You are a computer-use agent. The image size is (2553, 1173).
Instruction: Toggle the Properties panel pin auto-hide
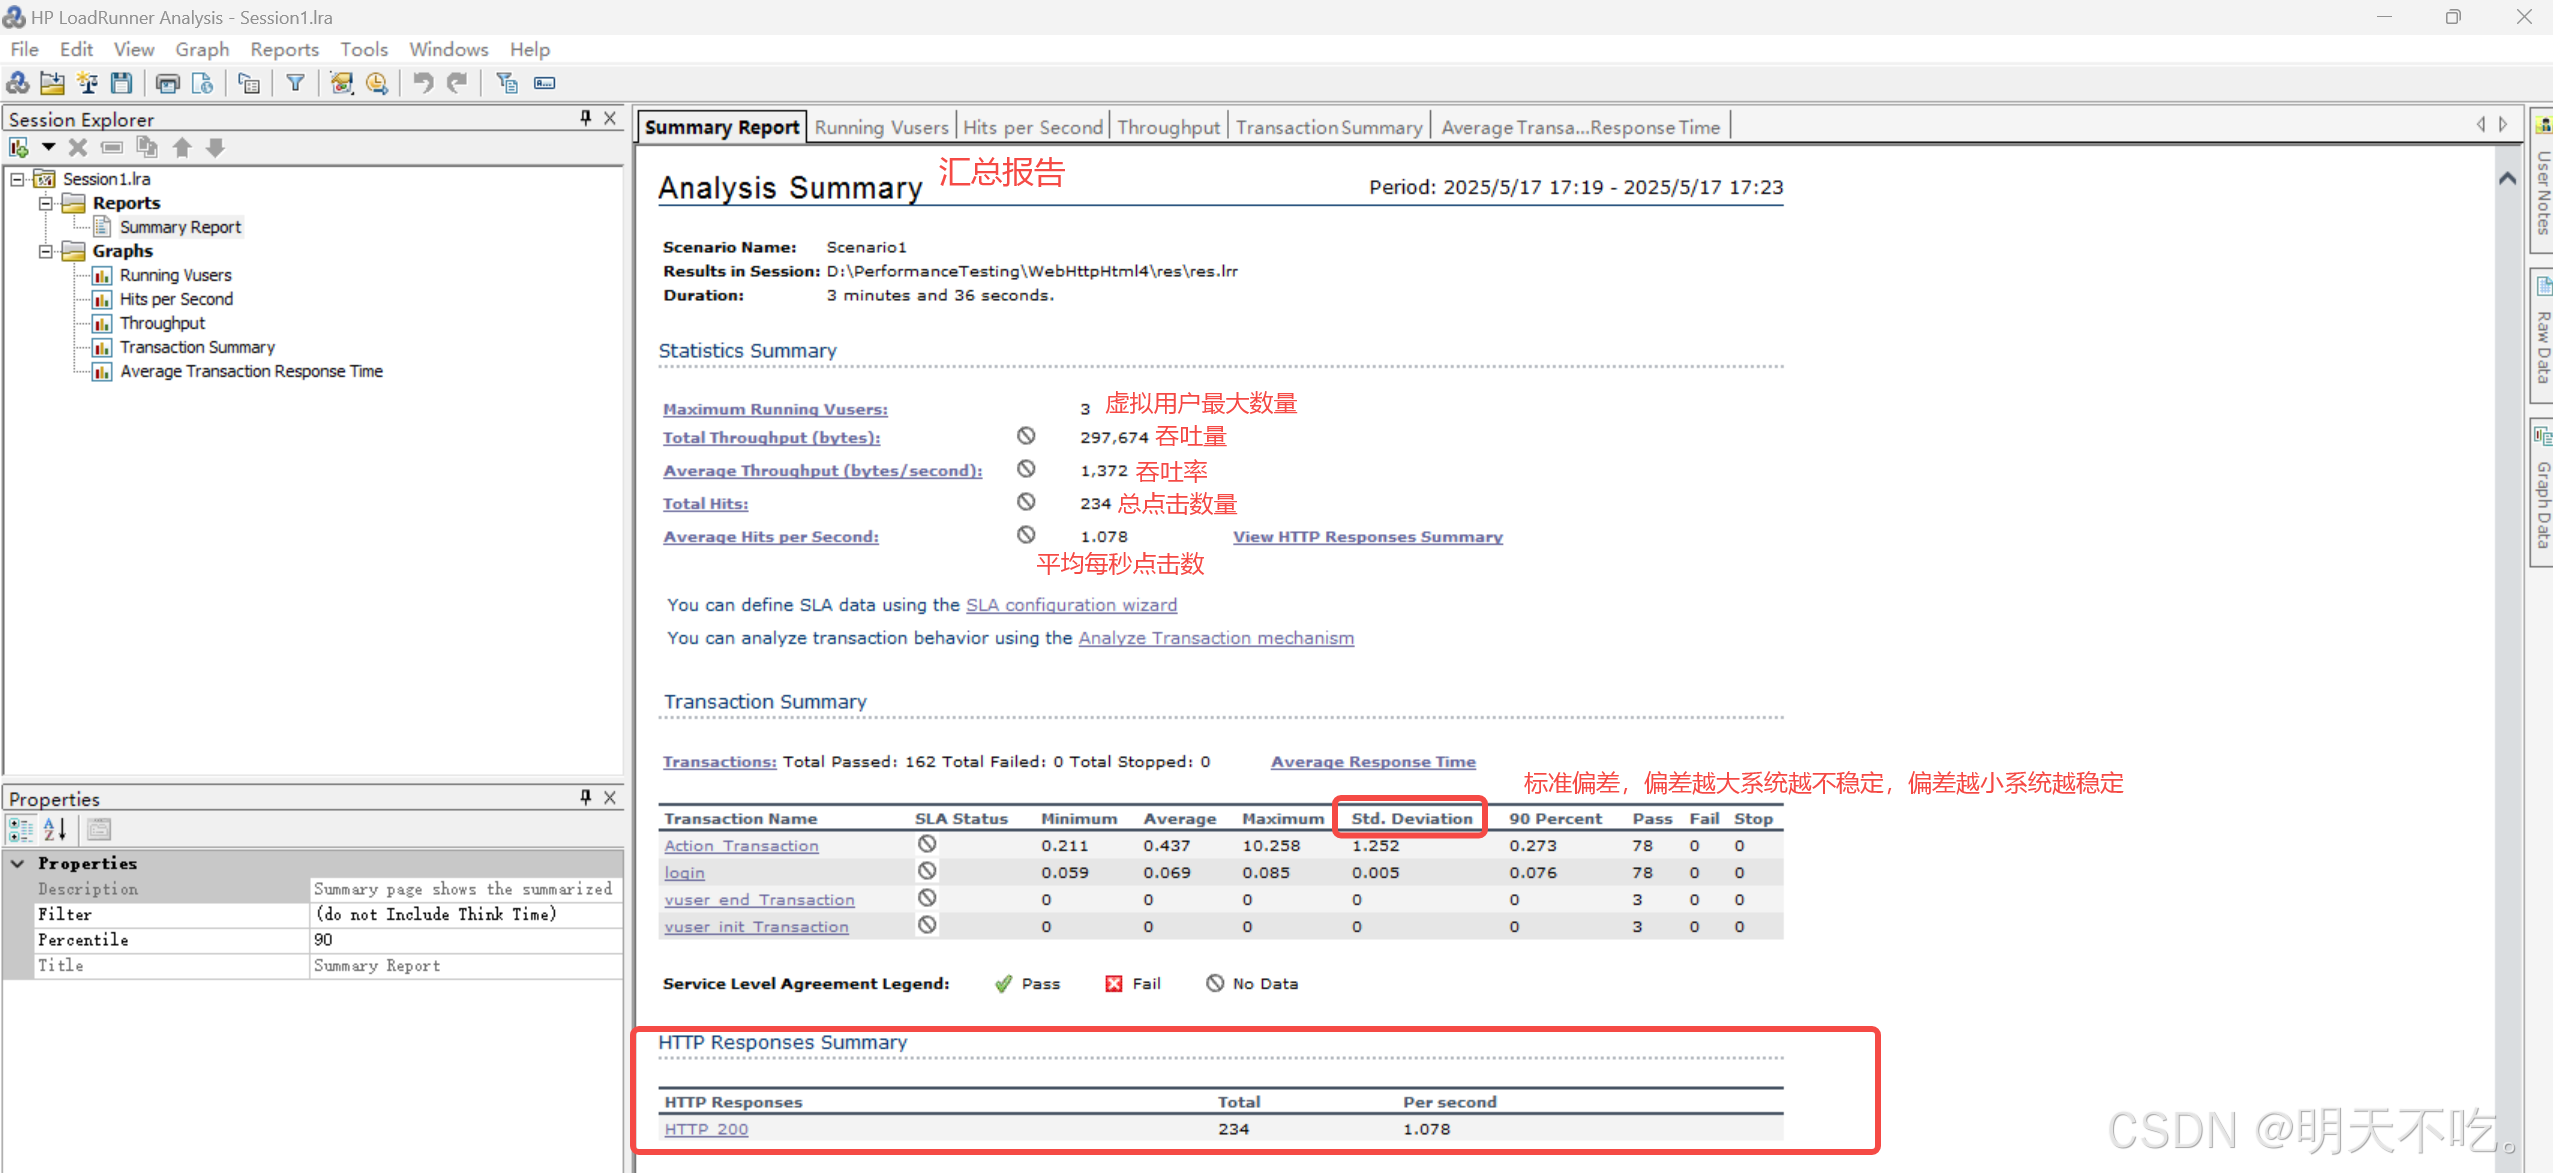[585, 797]
